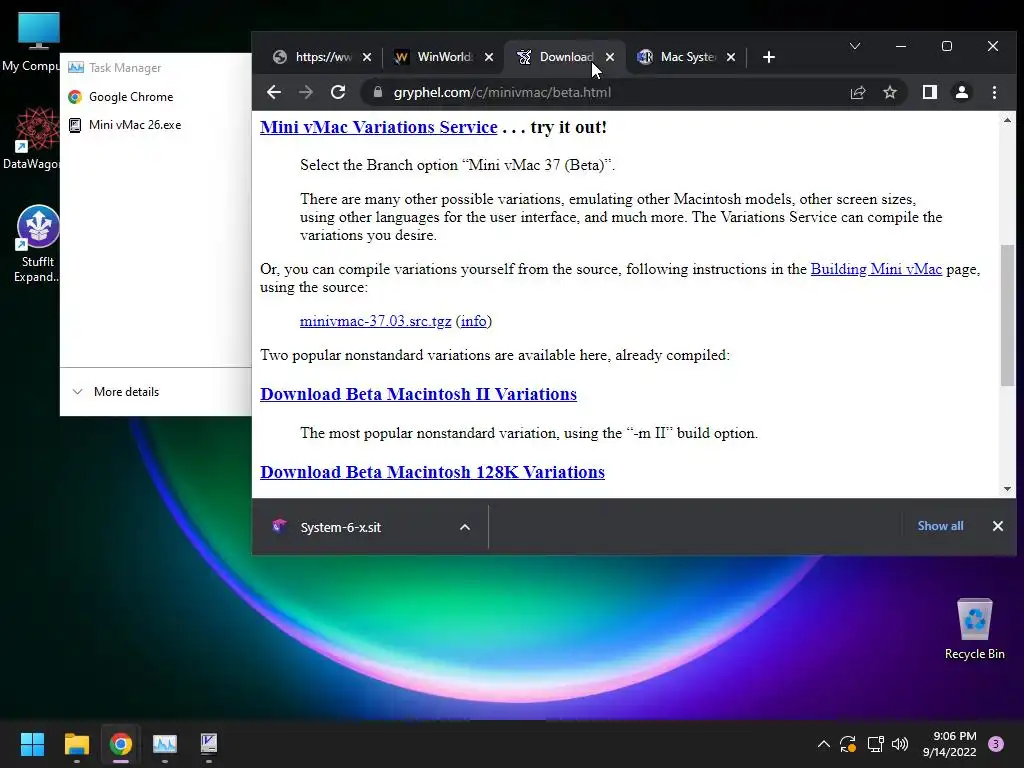The height and width of the screenshot is (768, 1024).
Task: Open File Explorer from the taskbar
Action: pos(76,744)
